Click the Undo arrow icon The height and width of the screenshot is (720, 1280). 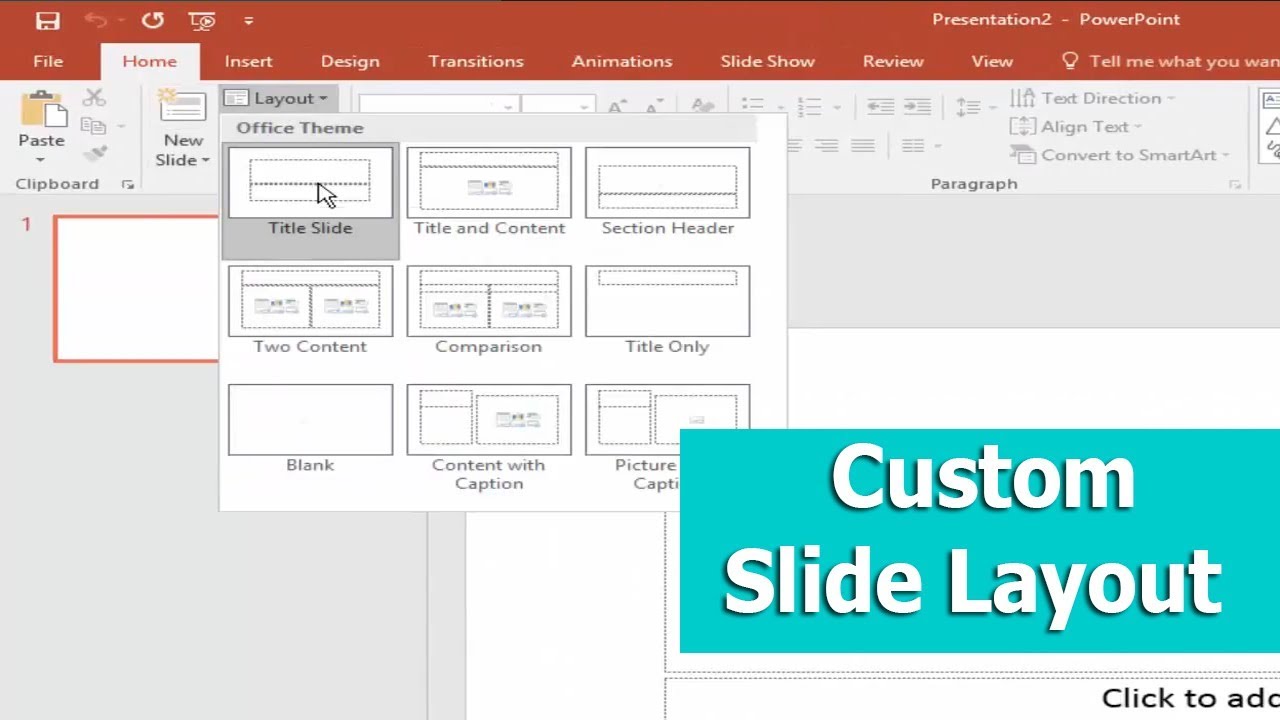[x=95, y=20]
